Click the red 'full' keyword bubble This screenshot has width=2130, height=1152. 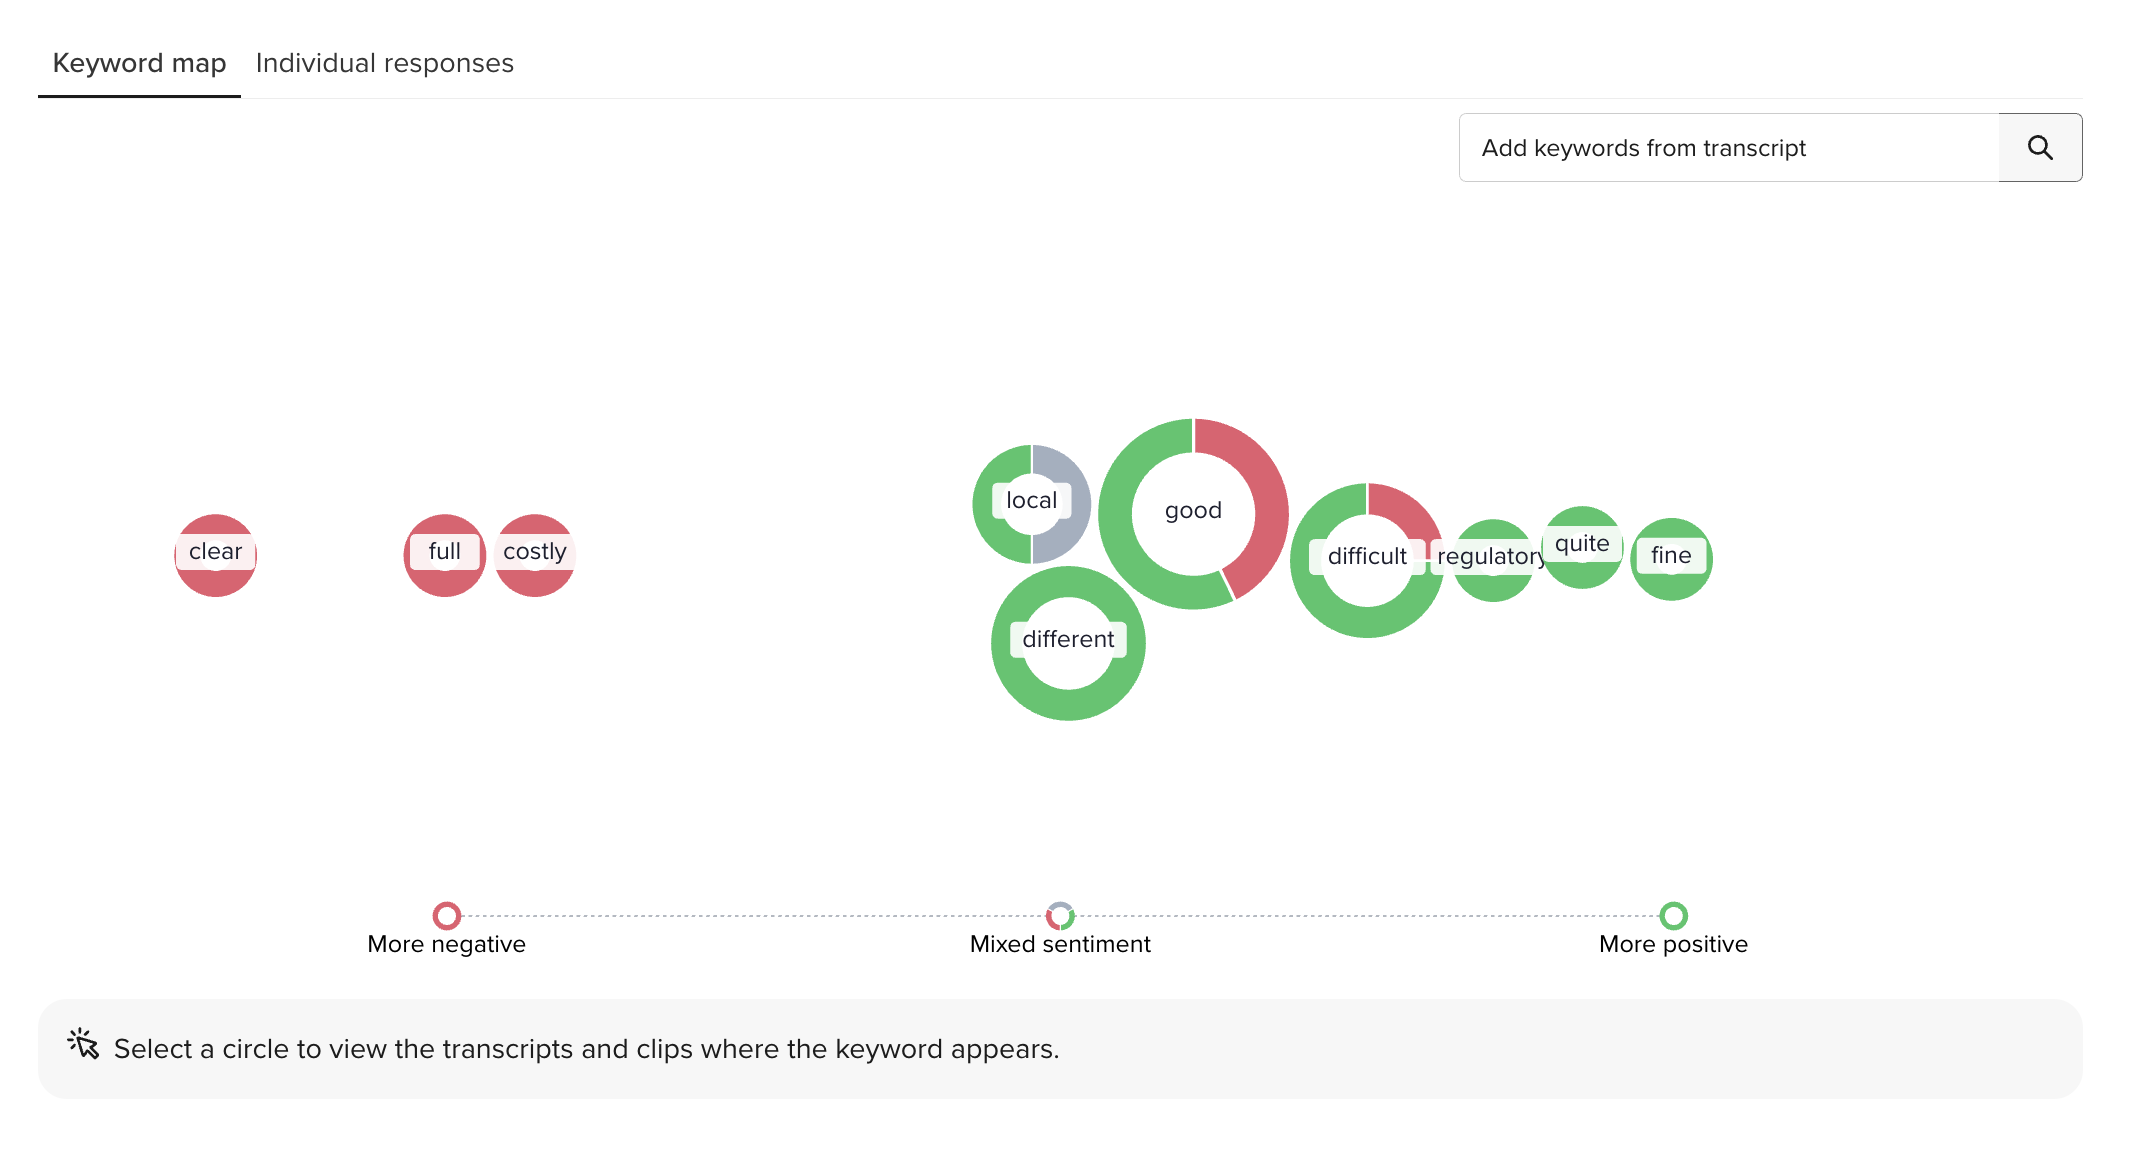pos(444,553)
